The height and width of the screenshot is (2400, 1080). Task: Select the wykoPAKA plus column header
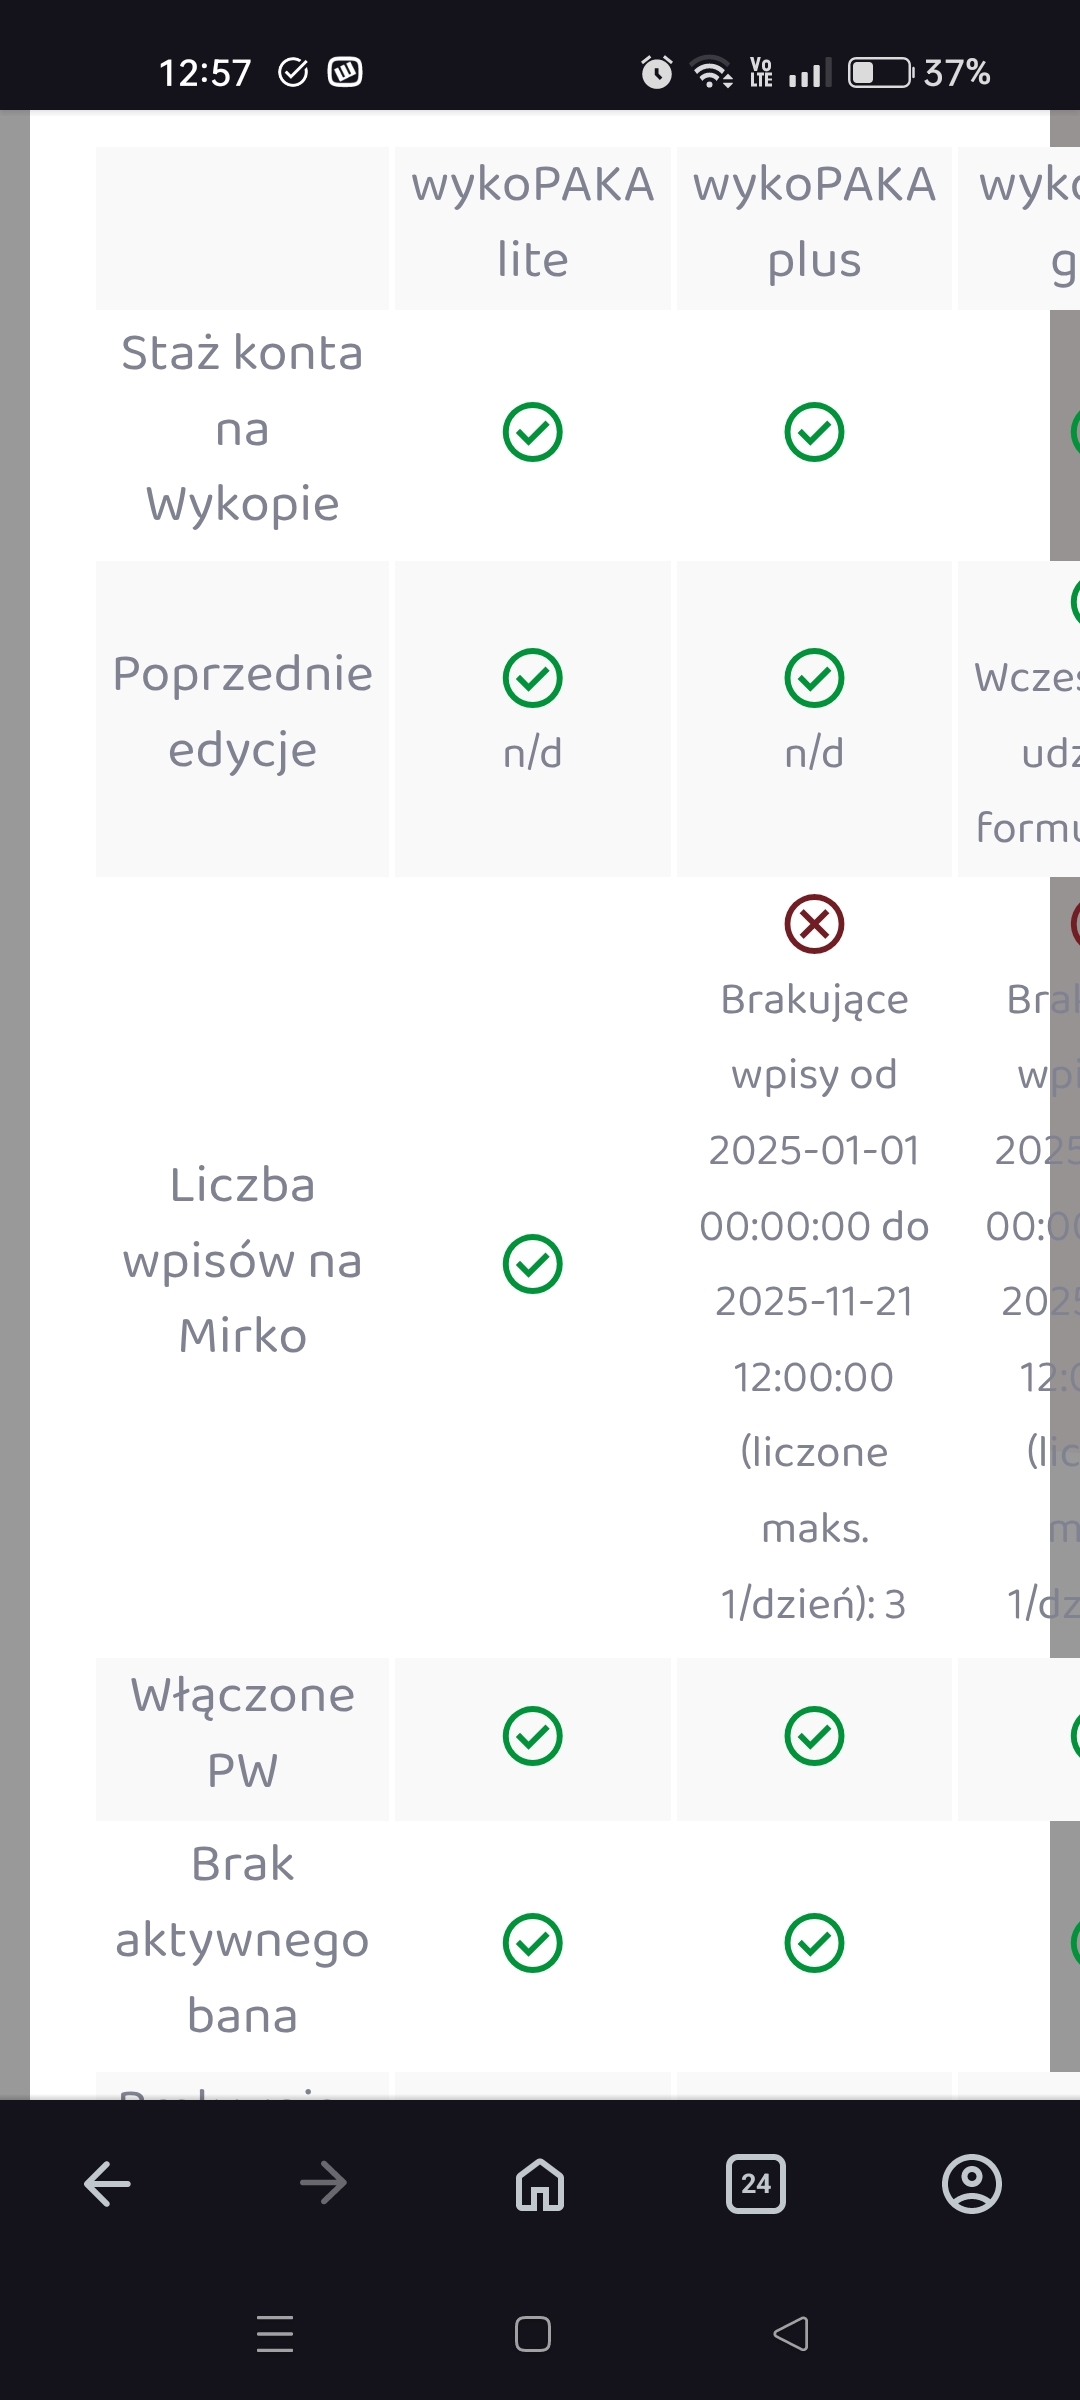pos(814,222)
